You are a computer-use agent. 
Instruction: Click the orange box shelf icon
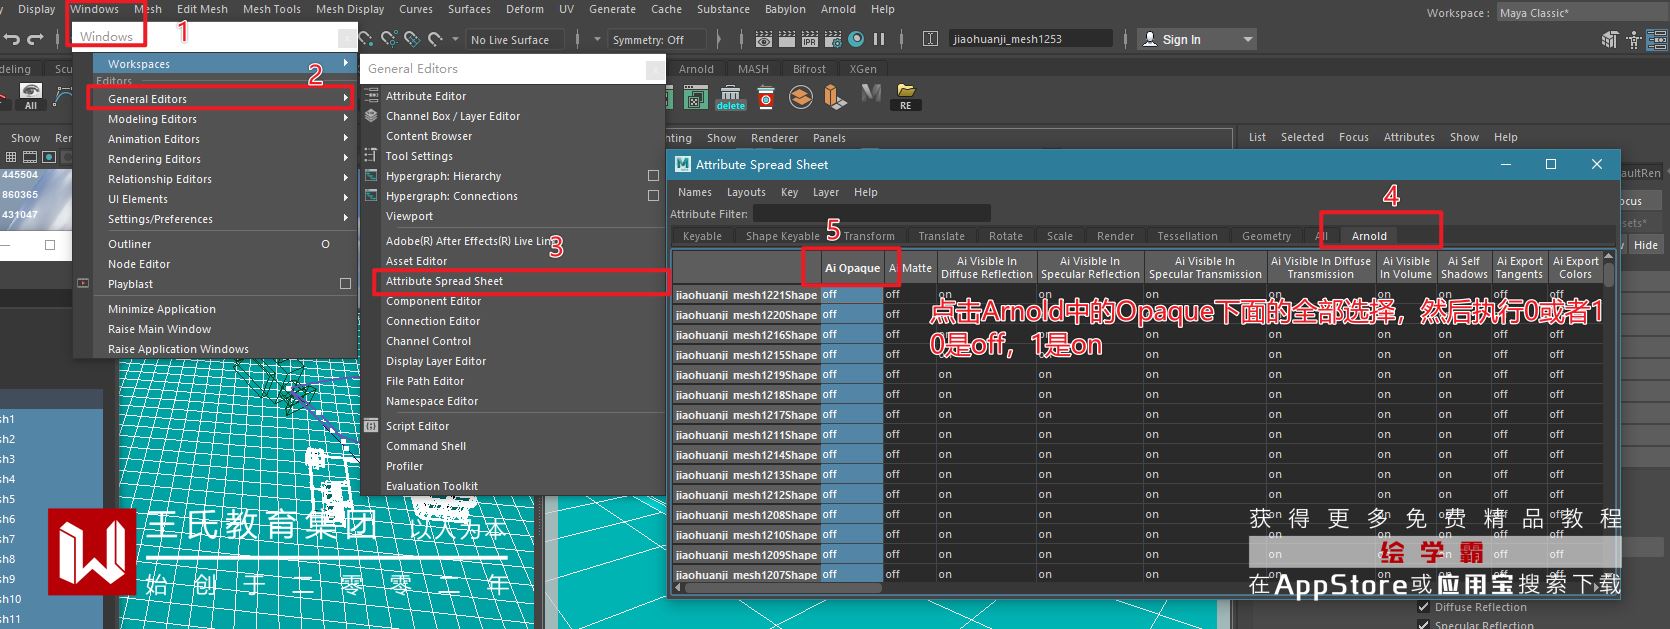point(836,97)
